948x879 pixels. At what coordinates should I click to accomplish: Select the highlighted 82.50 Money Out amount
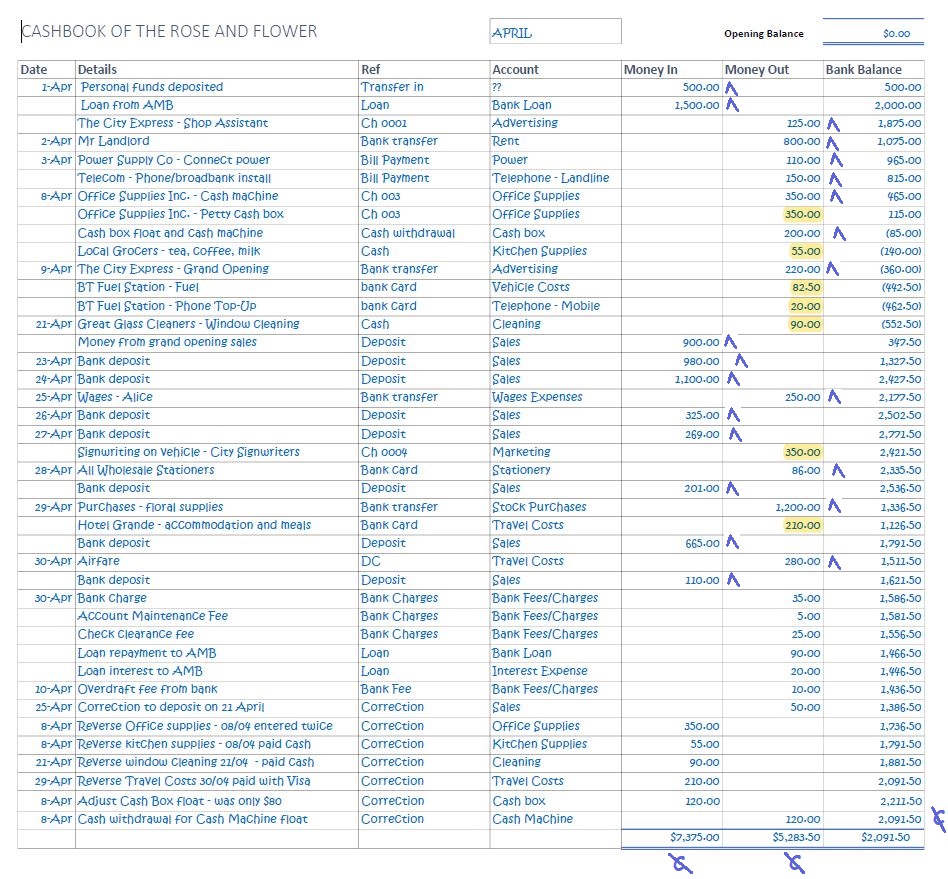(806, 288)
